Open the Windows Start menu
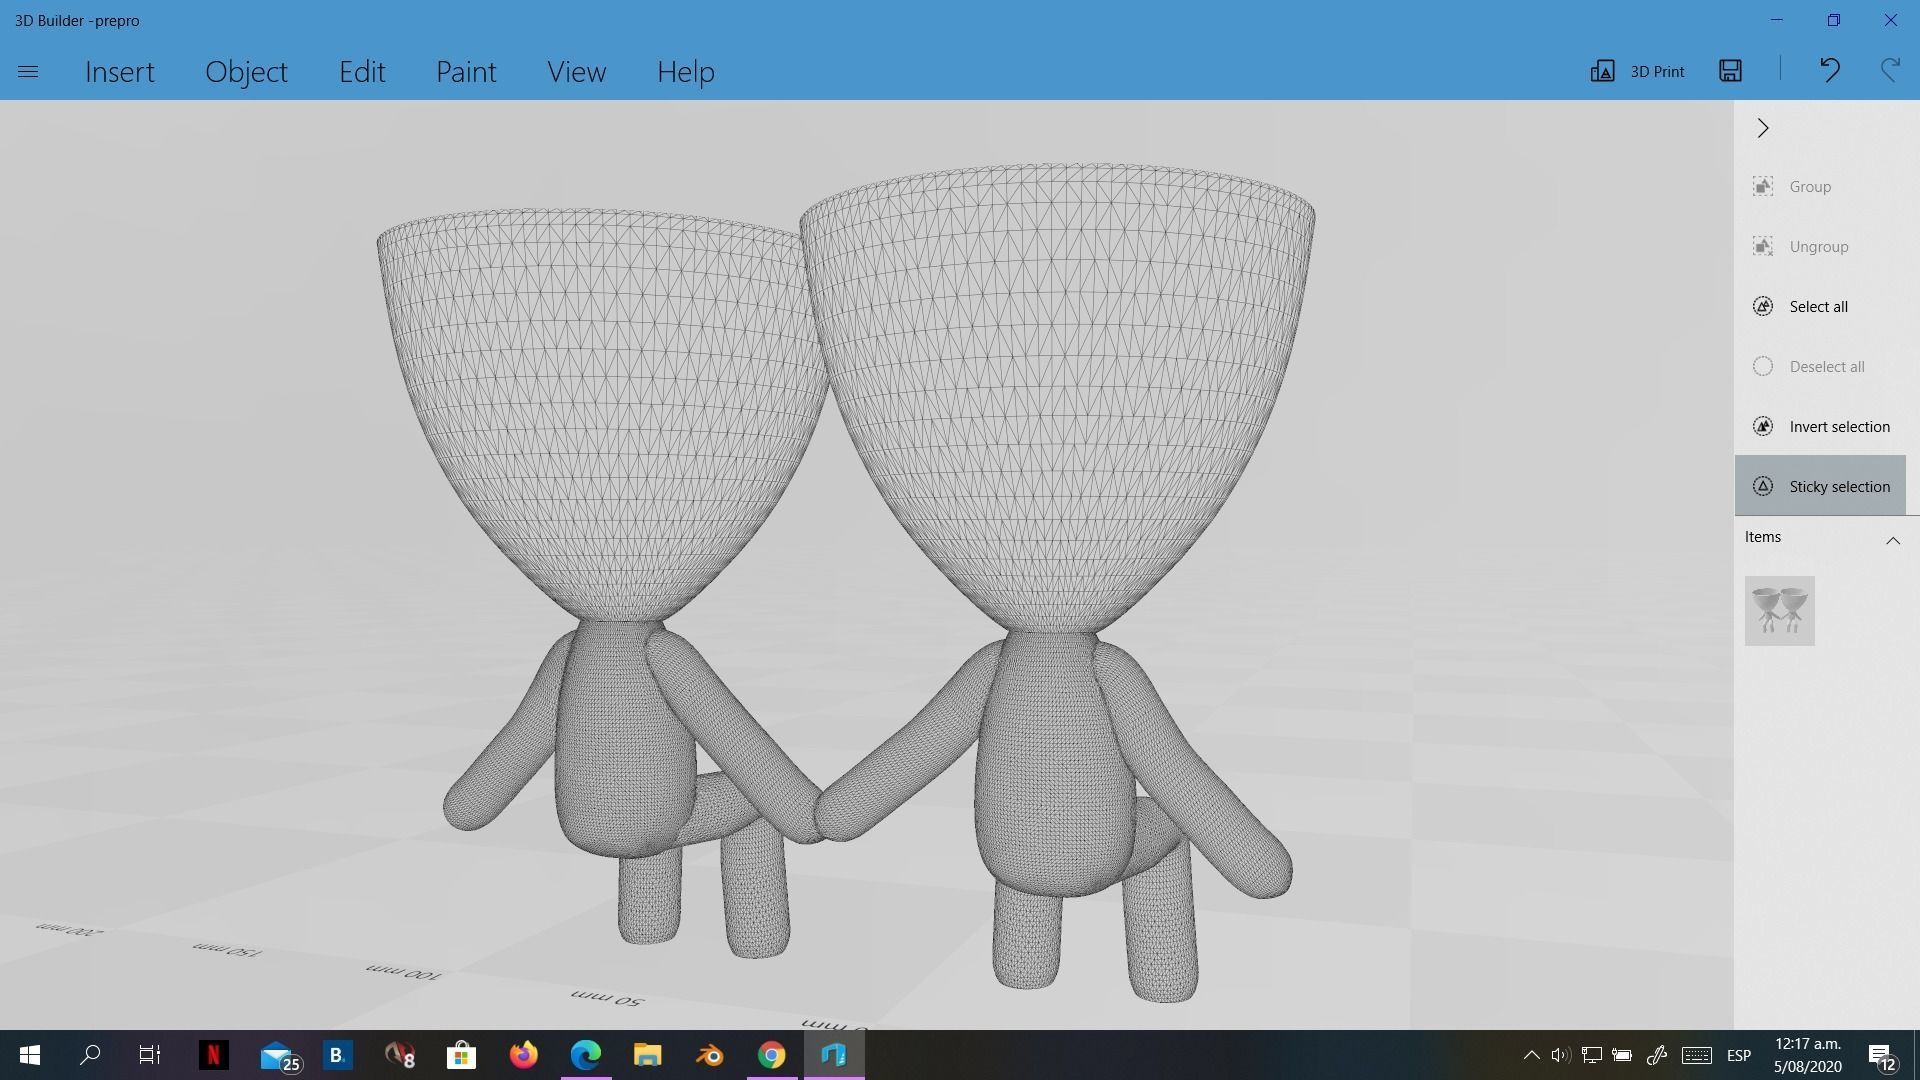This screenshot has height=1080, width=1920. (29, 1055)
